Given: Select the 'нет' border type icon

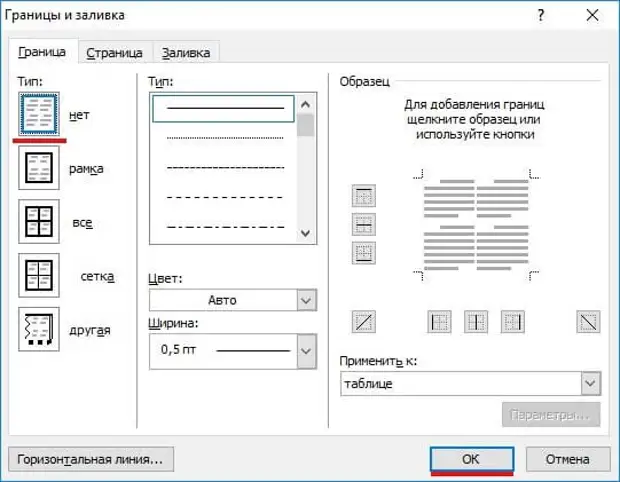Looking at the screenshot, I should [x=40, y=114].
